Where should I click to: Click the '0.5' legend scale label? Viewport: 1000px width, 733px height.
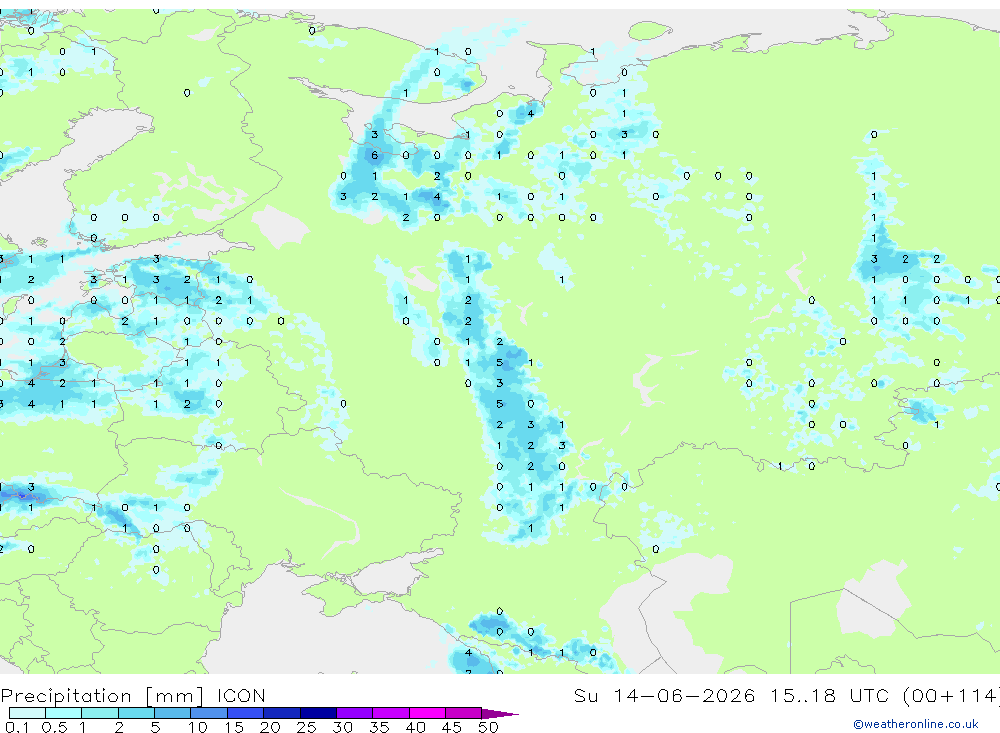point(54,727)
